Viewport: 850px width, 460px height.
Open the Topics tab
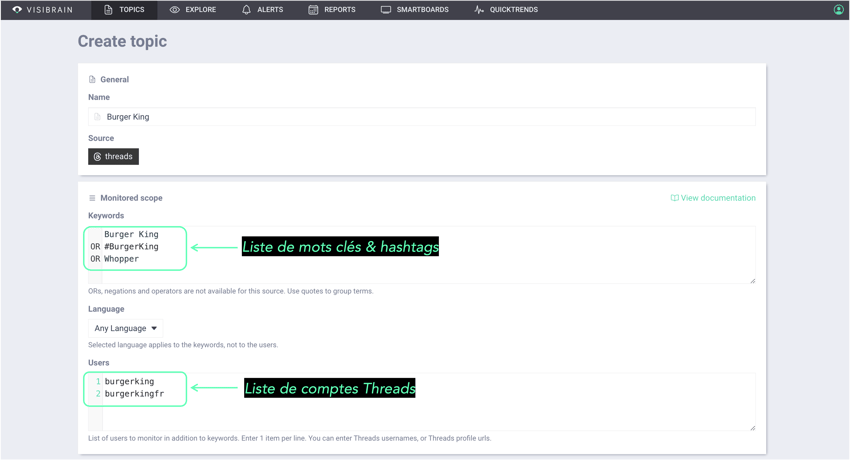(x=124, y=10)
